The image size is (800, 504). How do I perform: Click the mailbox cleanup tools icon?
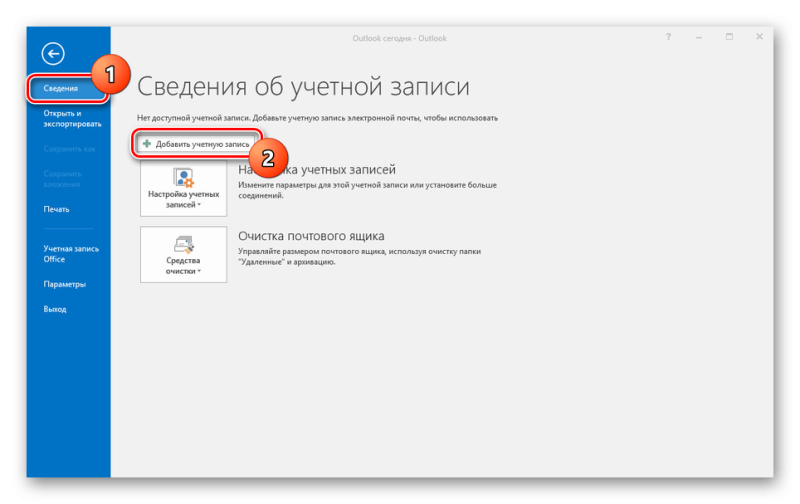point(184,244)
